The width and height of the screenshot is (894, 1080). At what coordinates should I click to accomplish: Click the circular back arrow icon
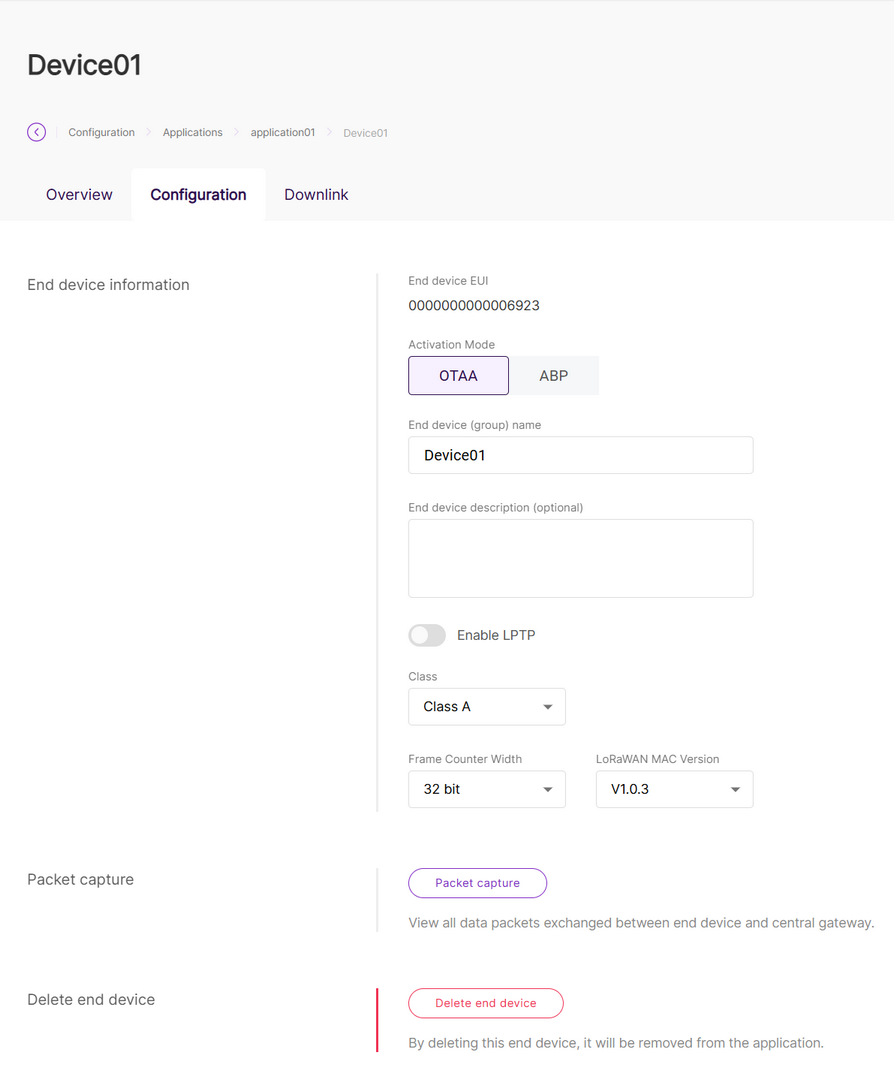[x=37, y=132]
